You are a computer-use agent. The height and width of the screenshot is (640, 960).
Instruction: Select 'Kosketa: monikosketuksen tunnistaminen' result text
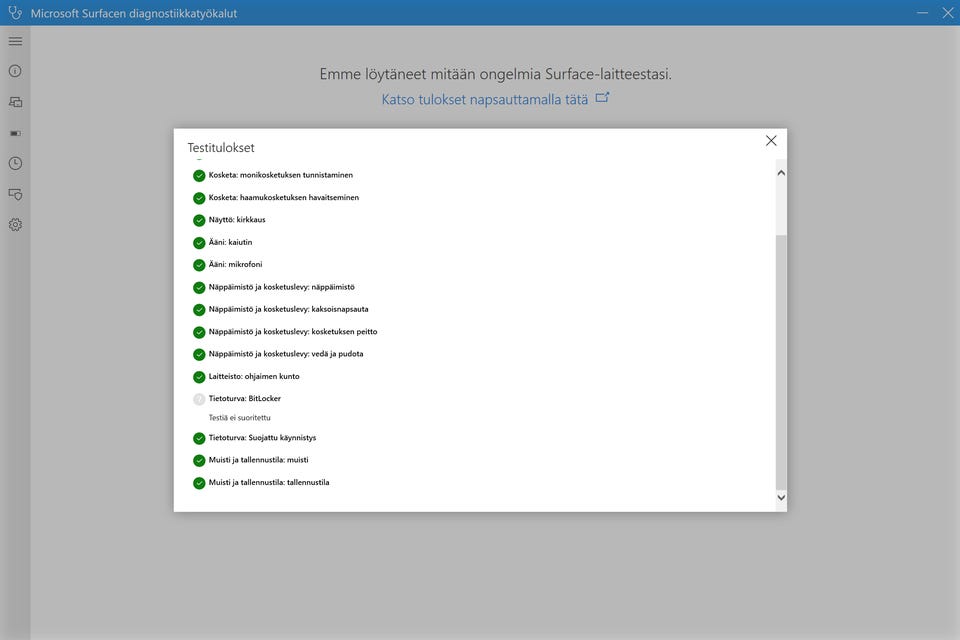tap(280, 175)
